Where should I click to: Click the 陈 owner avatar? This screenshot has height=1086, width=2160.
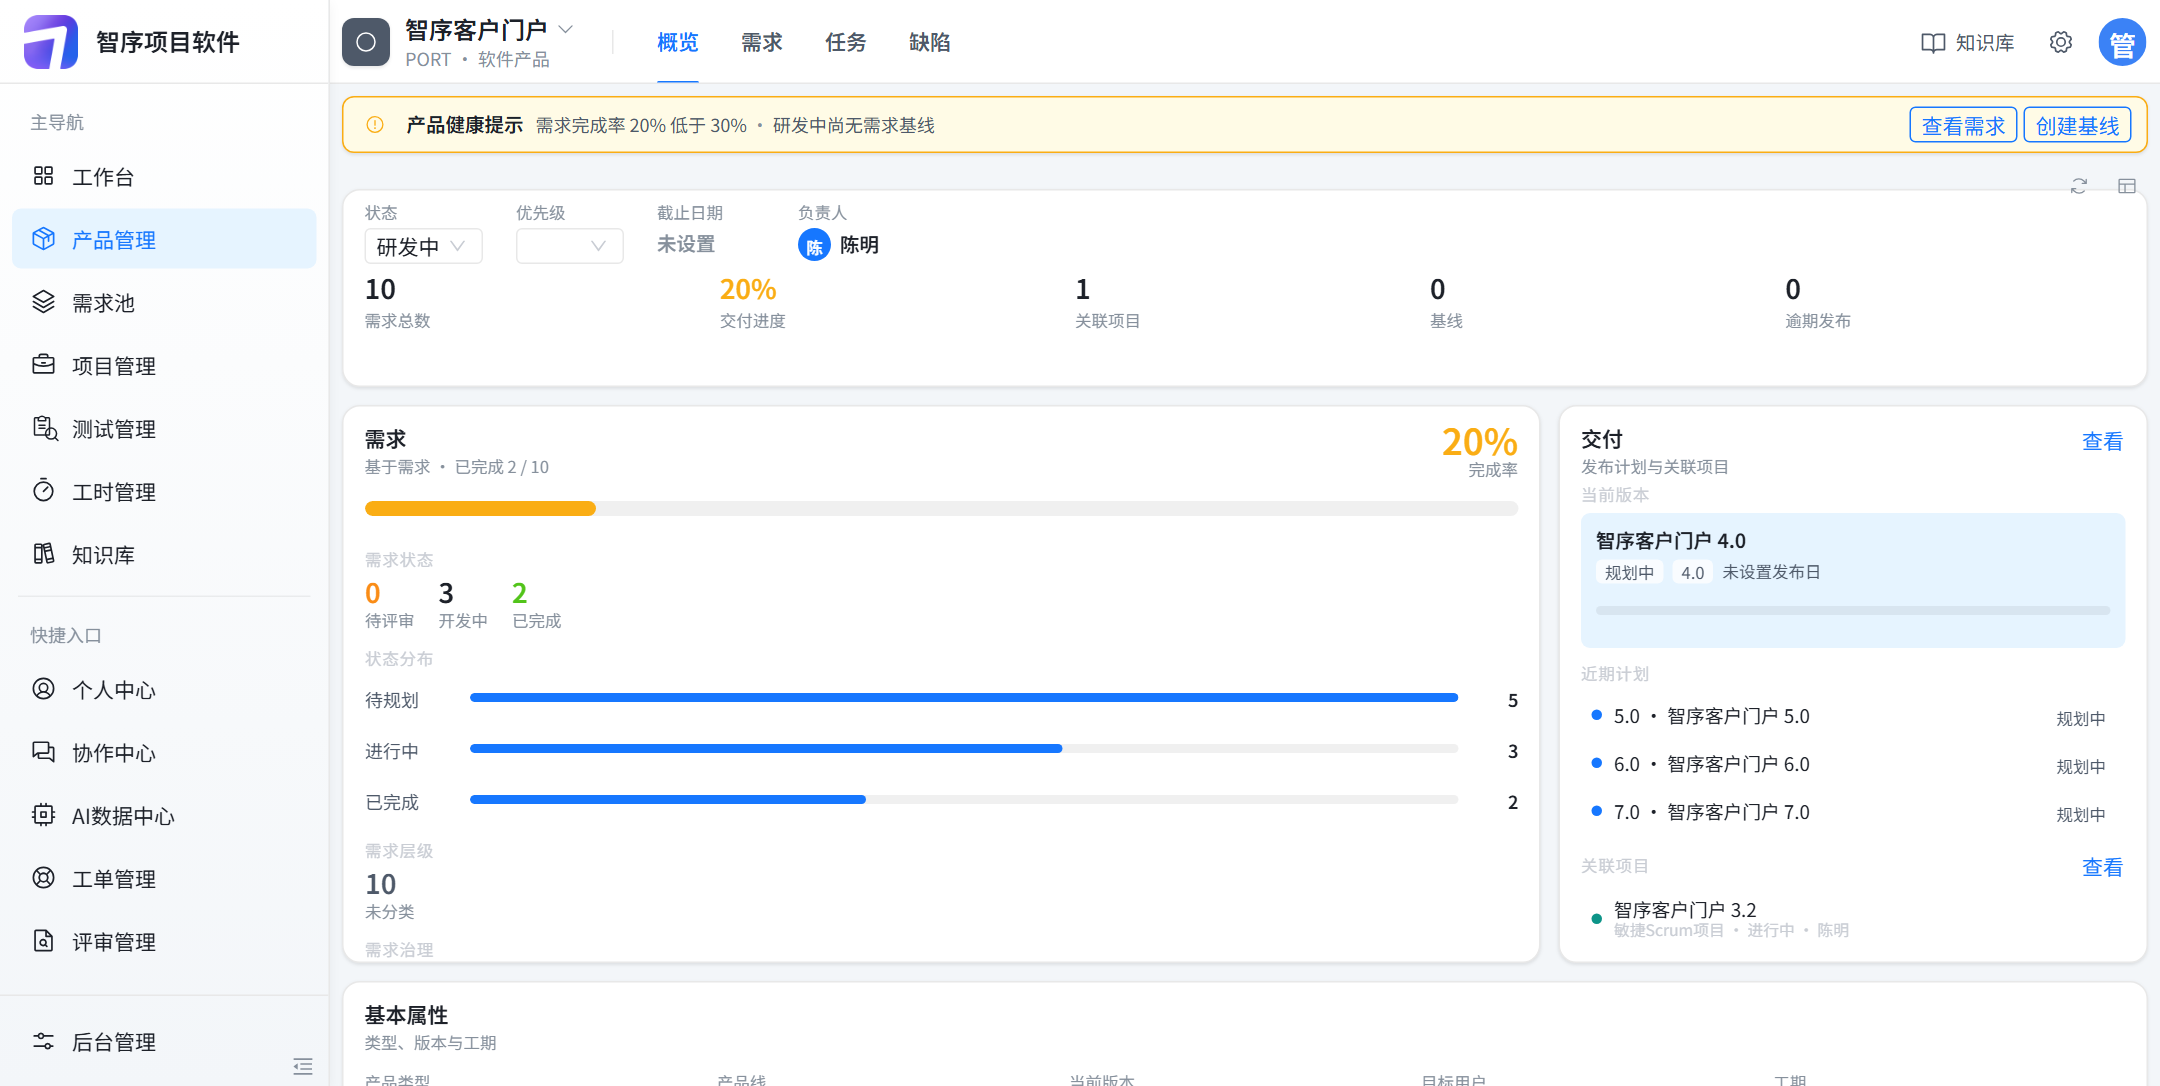(x=814, y=245)
